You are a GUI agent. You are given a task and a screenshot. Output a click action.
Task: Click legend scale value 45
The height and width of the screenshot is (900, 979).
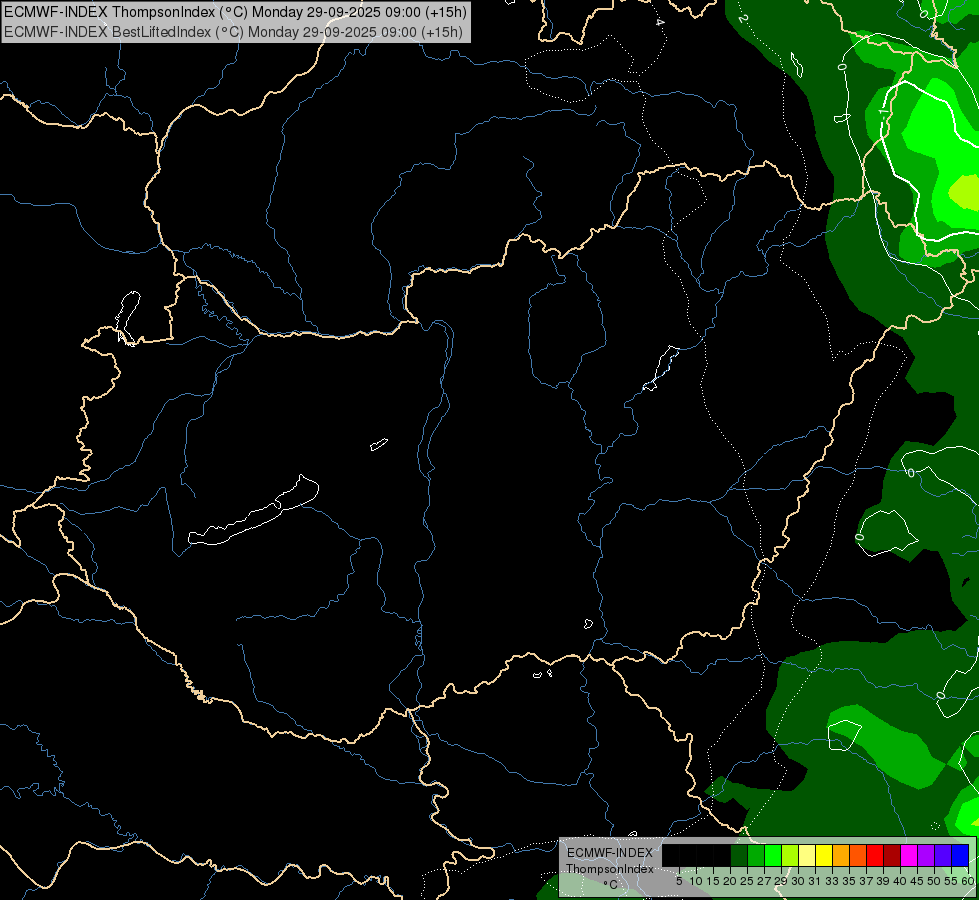click(x=917, y=881)
